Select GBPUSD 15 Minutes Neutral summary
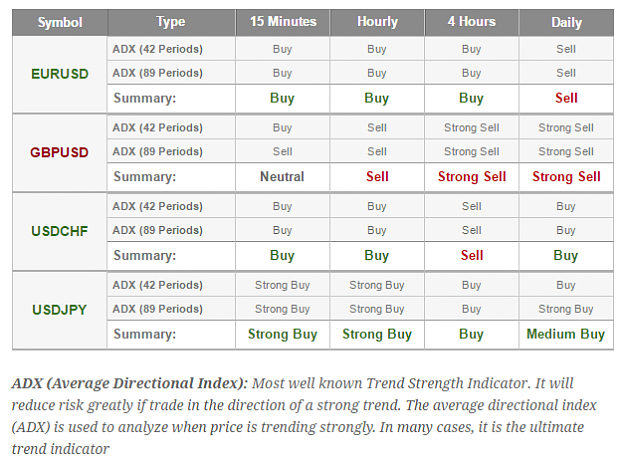The height and width of the screenshot is (469, 625). (x=282, y=177)
